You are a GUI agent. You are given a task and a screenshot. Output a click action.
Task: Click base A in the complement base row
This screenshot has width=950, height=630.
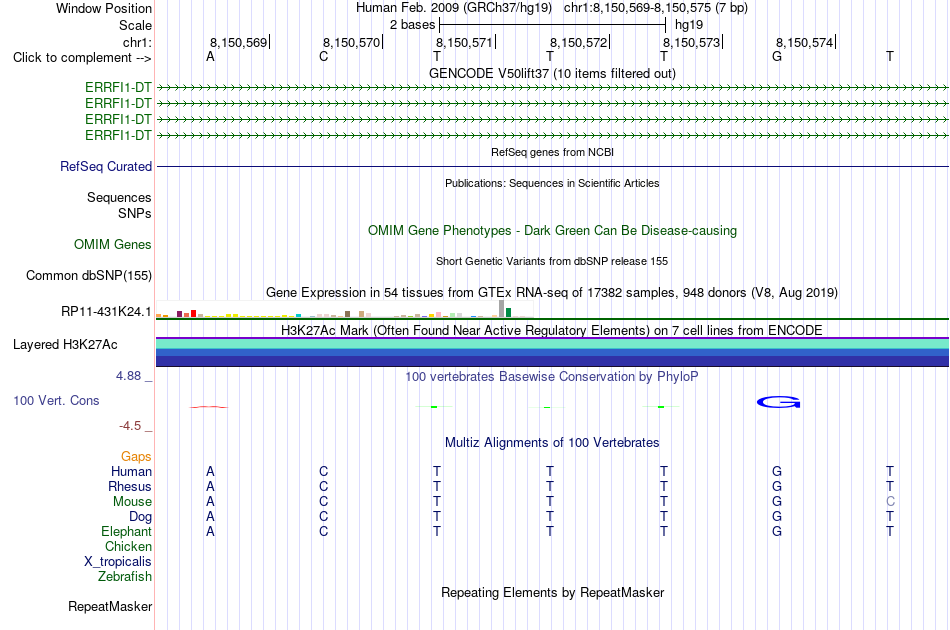tap(210, 56)
